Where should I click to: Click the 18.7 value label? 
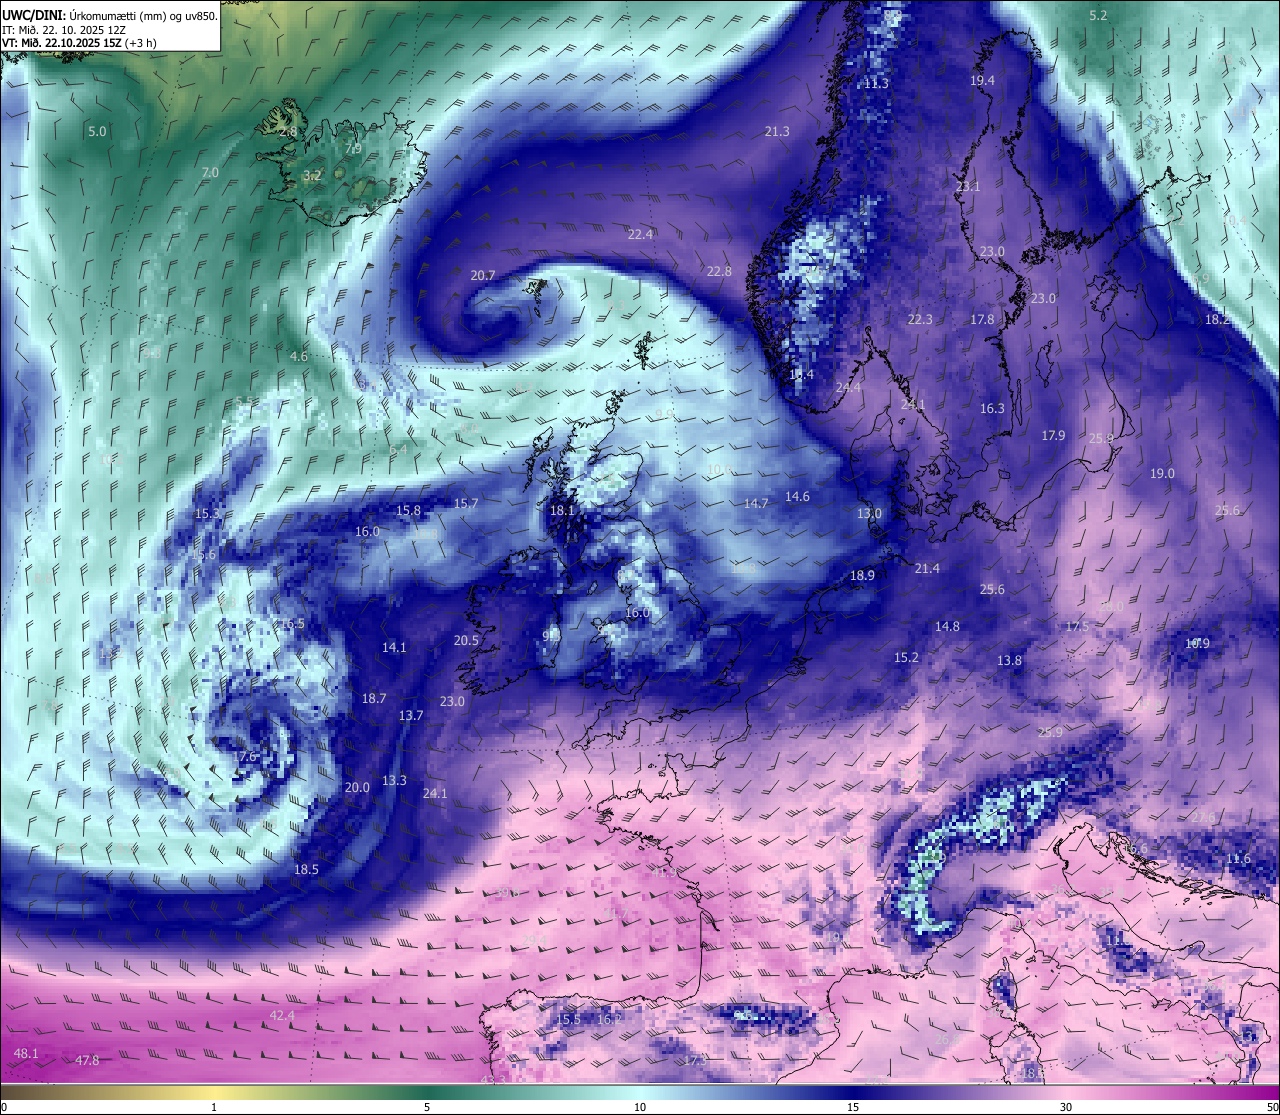(374, 698)
